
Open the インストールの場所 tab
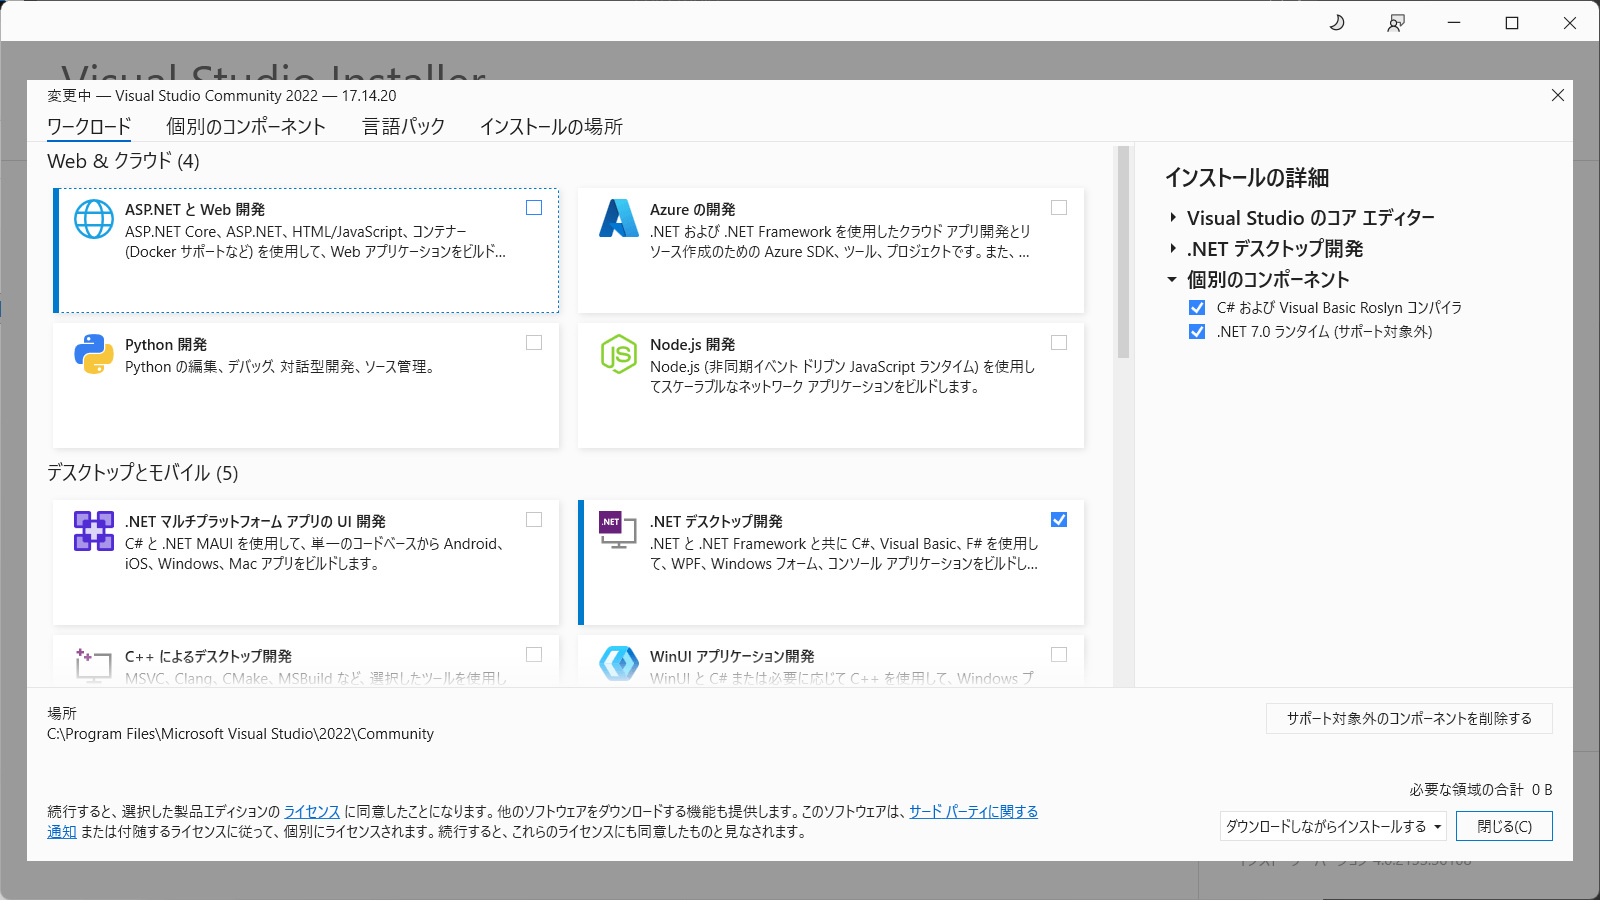click(x=551, y=127)
